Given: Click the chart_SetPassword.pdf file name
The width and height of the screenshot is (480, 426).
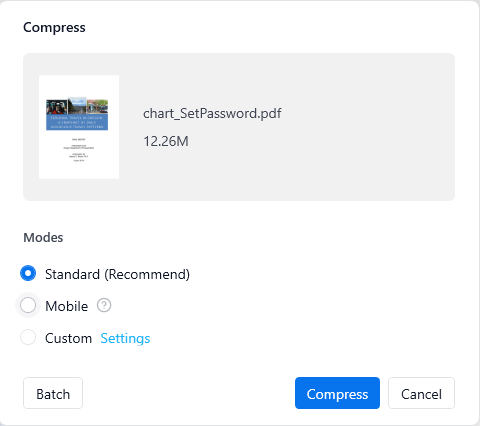Looking at the screenshot, I should click(x=212, y=113).
